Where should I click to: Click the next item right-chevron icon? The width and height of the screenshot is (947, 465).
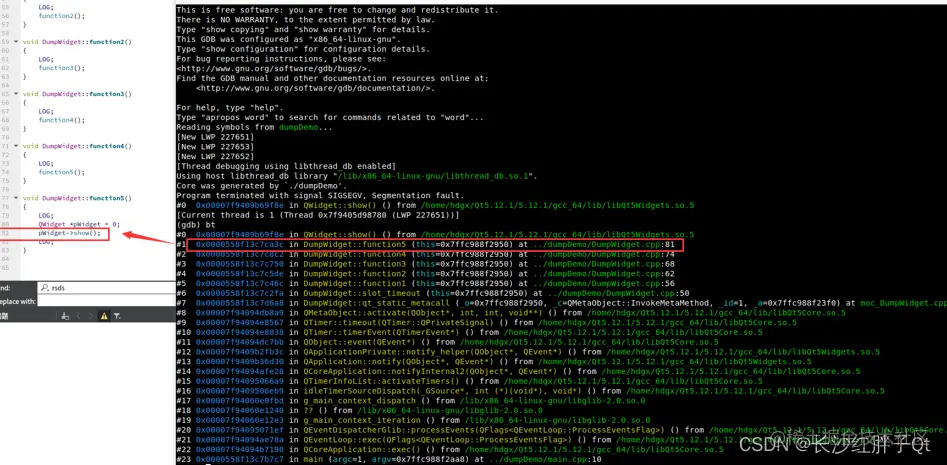pyautogui.click(x=91, y=315)
